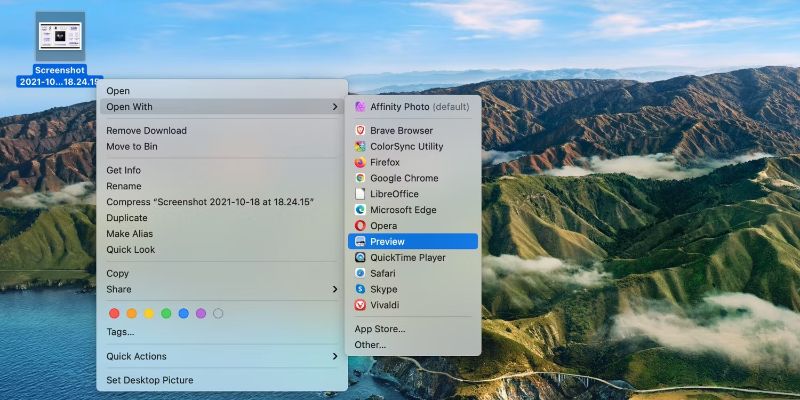
Task: Click the Microsoft Edge icon
Action: (360, 210)
